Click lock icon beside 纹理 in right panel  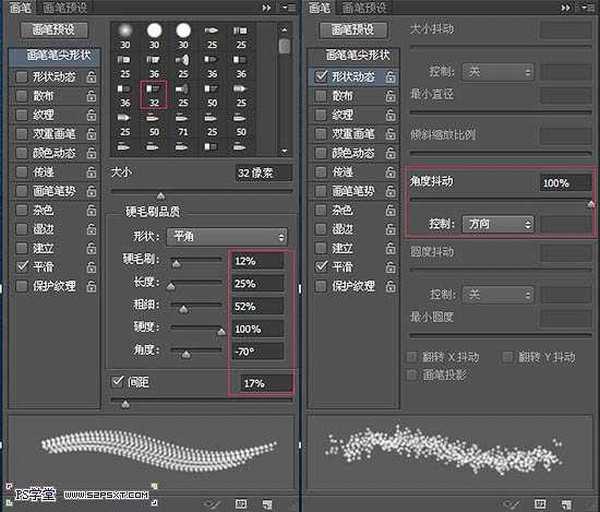390,115
